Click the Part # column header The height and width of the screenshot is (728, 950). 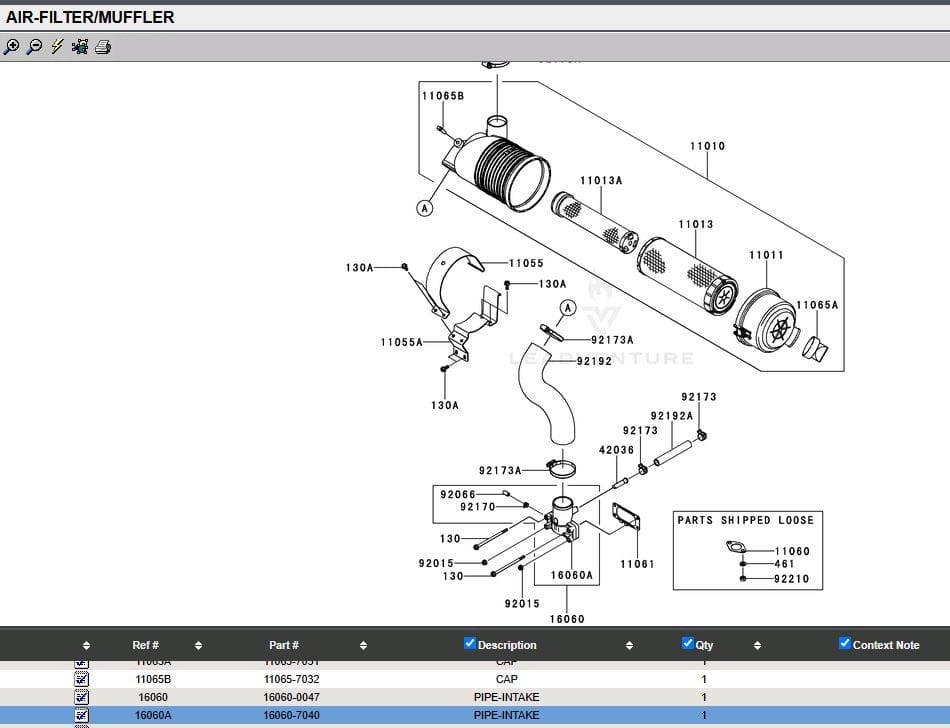[284, 646]
